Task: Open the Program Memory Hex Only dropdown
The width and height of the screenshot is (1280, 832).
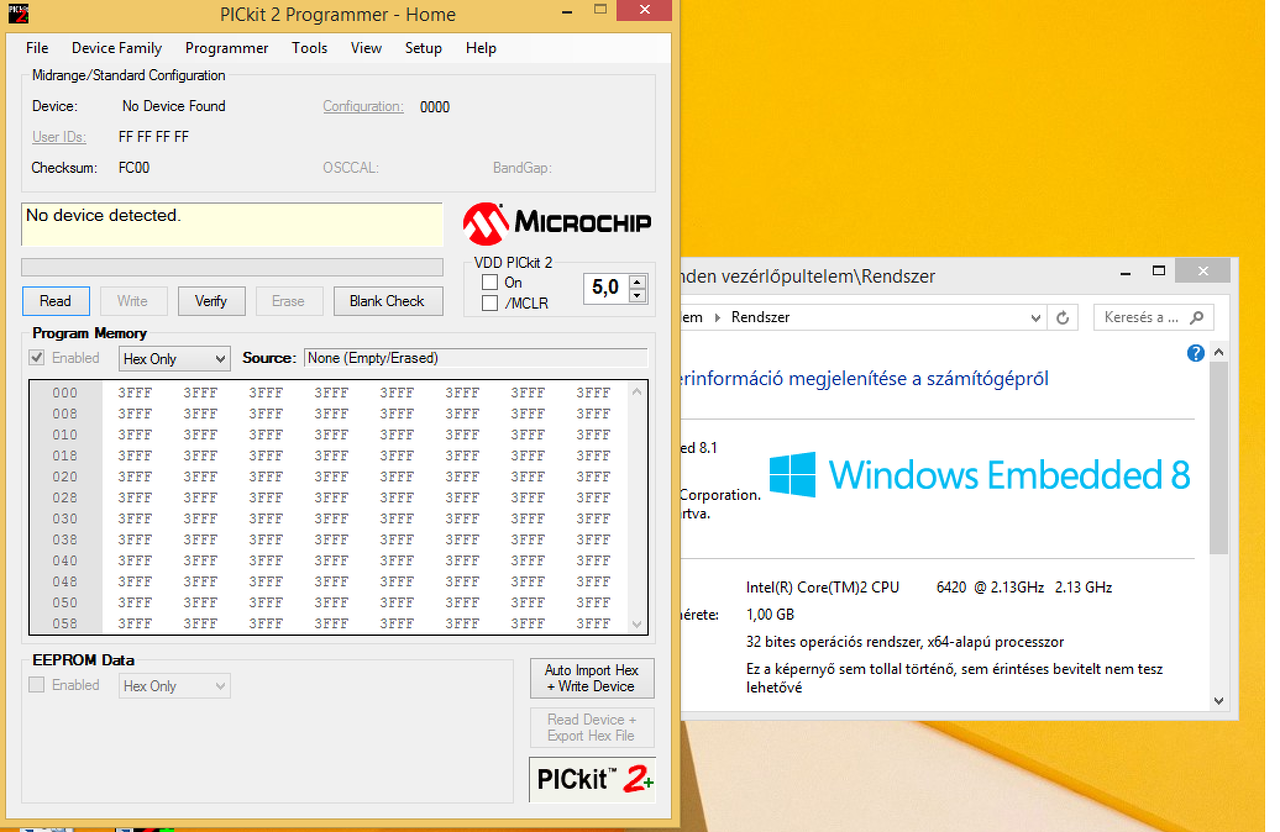Action: [174, 359]
